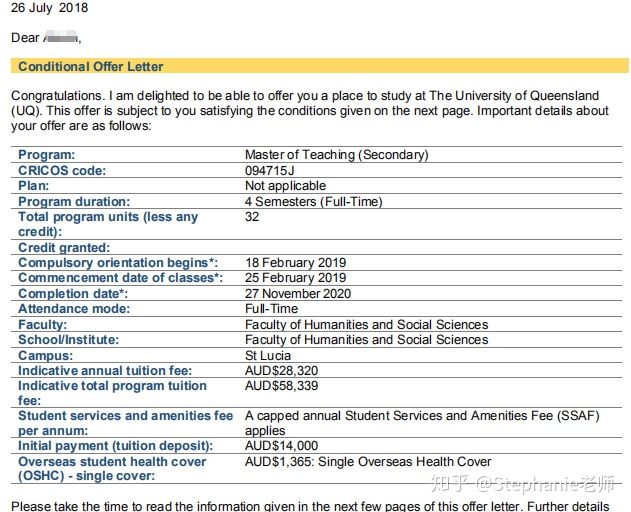Click 'Compulsory orientation begins*:' label
631x512 pixels.
118,263
